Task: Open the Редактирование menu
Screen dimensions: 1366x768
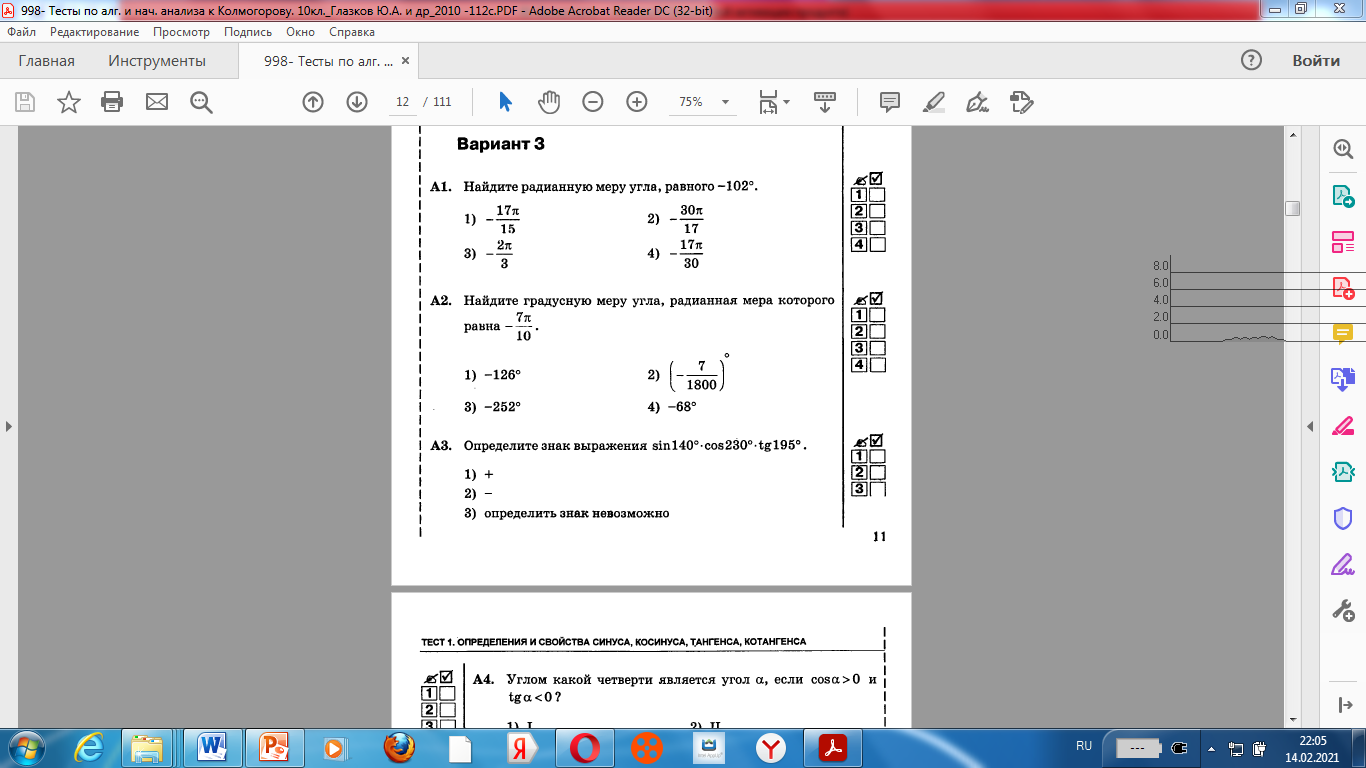Action: pos(95,32)
